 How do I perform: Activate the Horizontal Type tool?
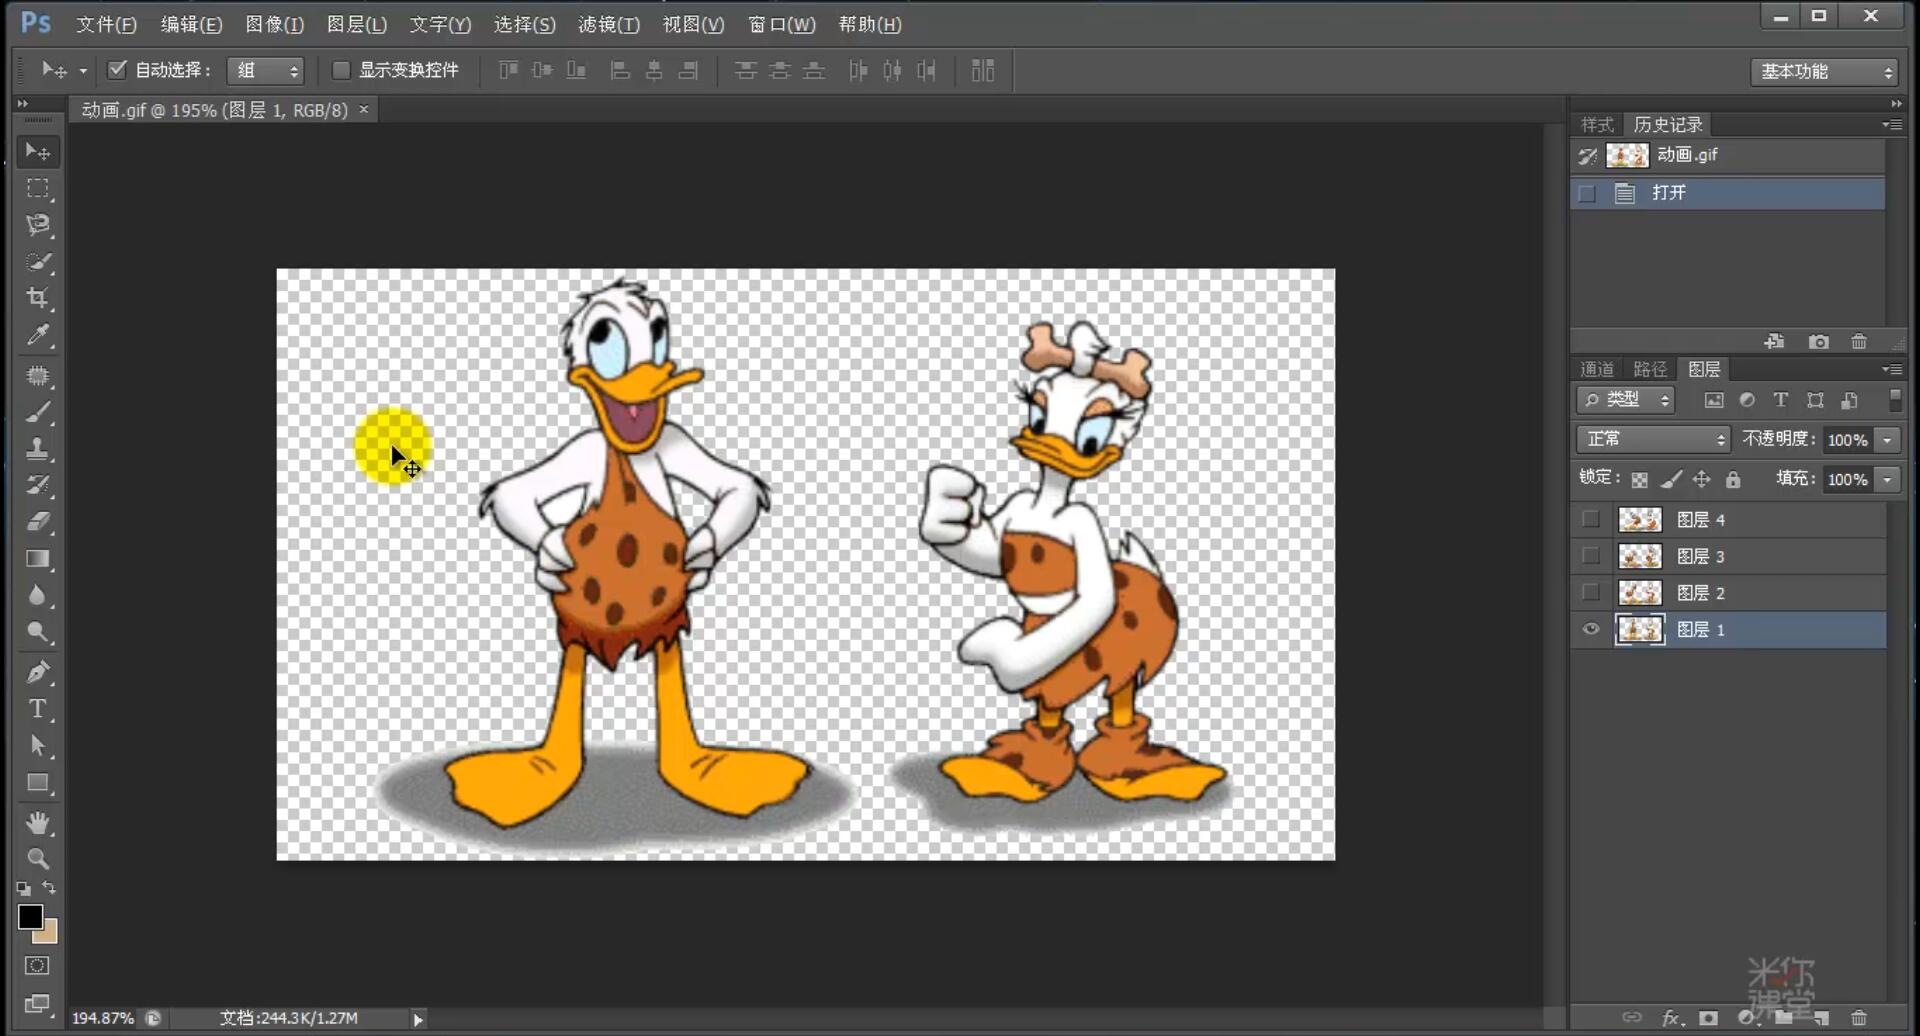[x=38, y=709]
